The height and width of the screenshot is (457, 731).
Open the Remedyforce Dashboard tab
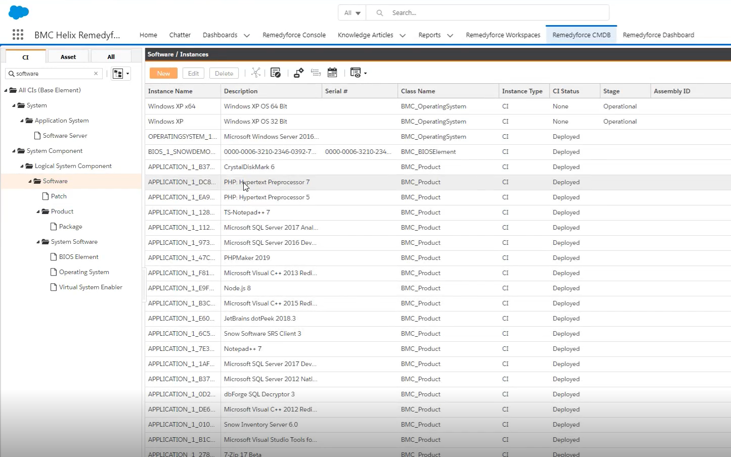point(658,35)
